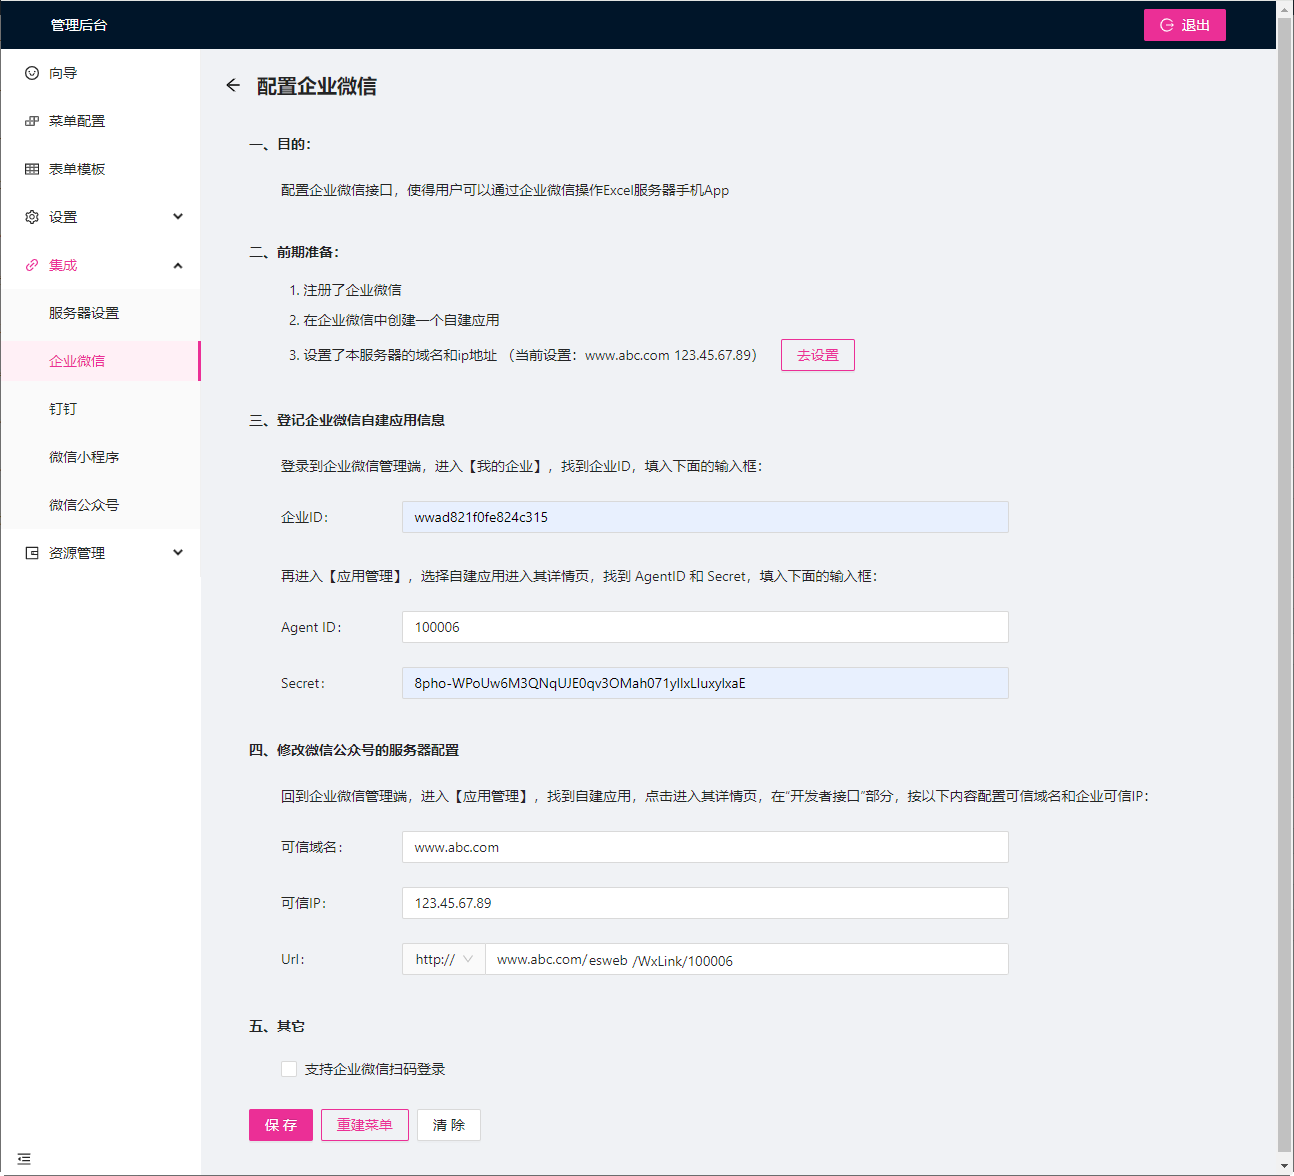Screen dimensions: 1294x1176
Task: Open the http:// protocol dropdown
Action: (444, 959)
